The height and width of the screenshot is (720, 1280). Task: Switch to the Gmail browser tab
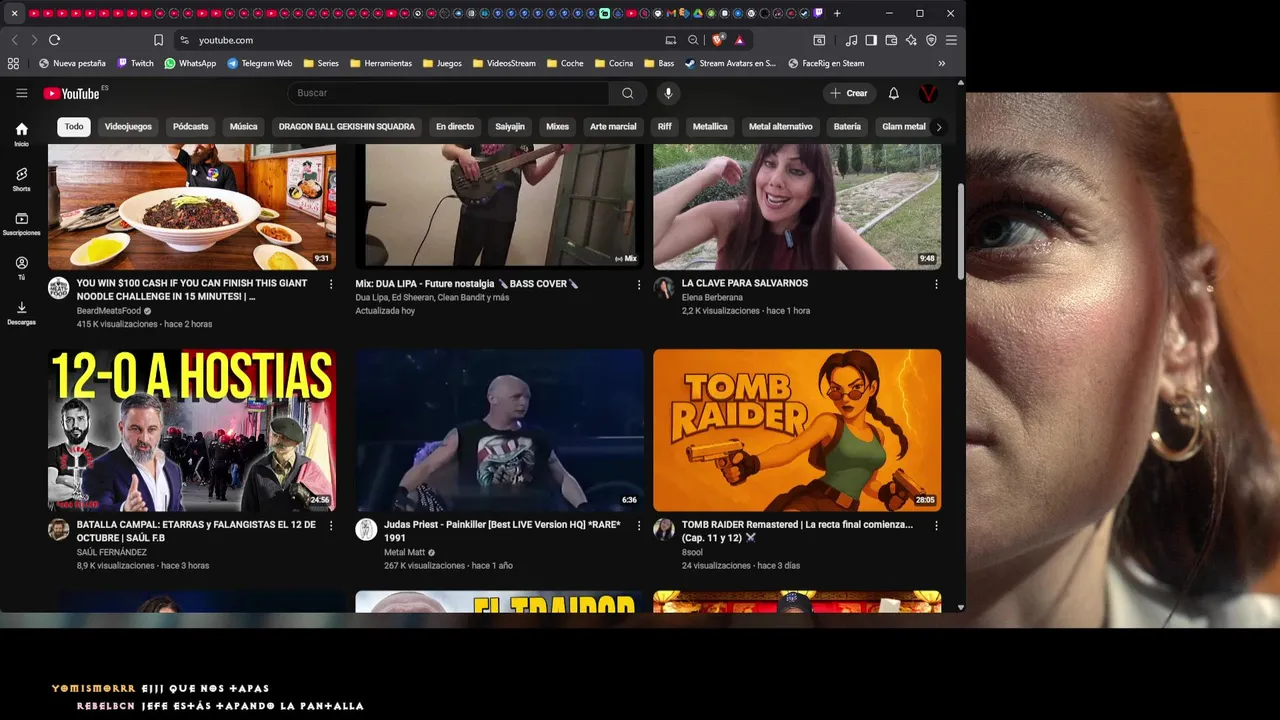click(x=671, y=13)
